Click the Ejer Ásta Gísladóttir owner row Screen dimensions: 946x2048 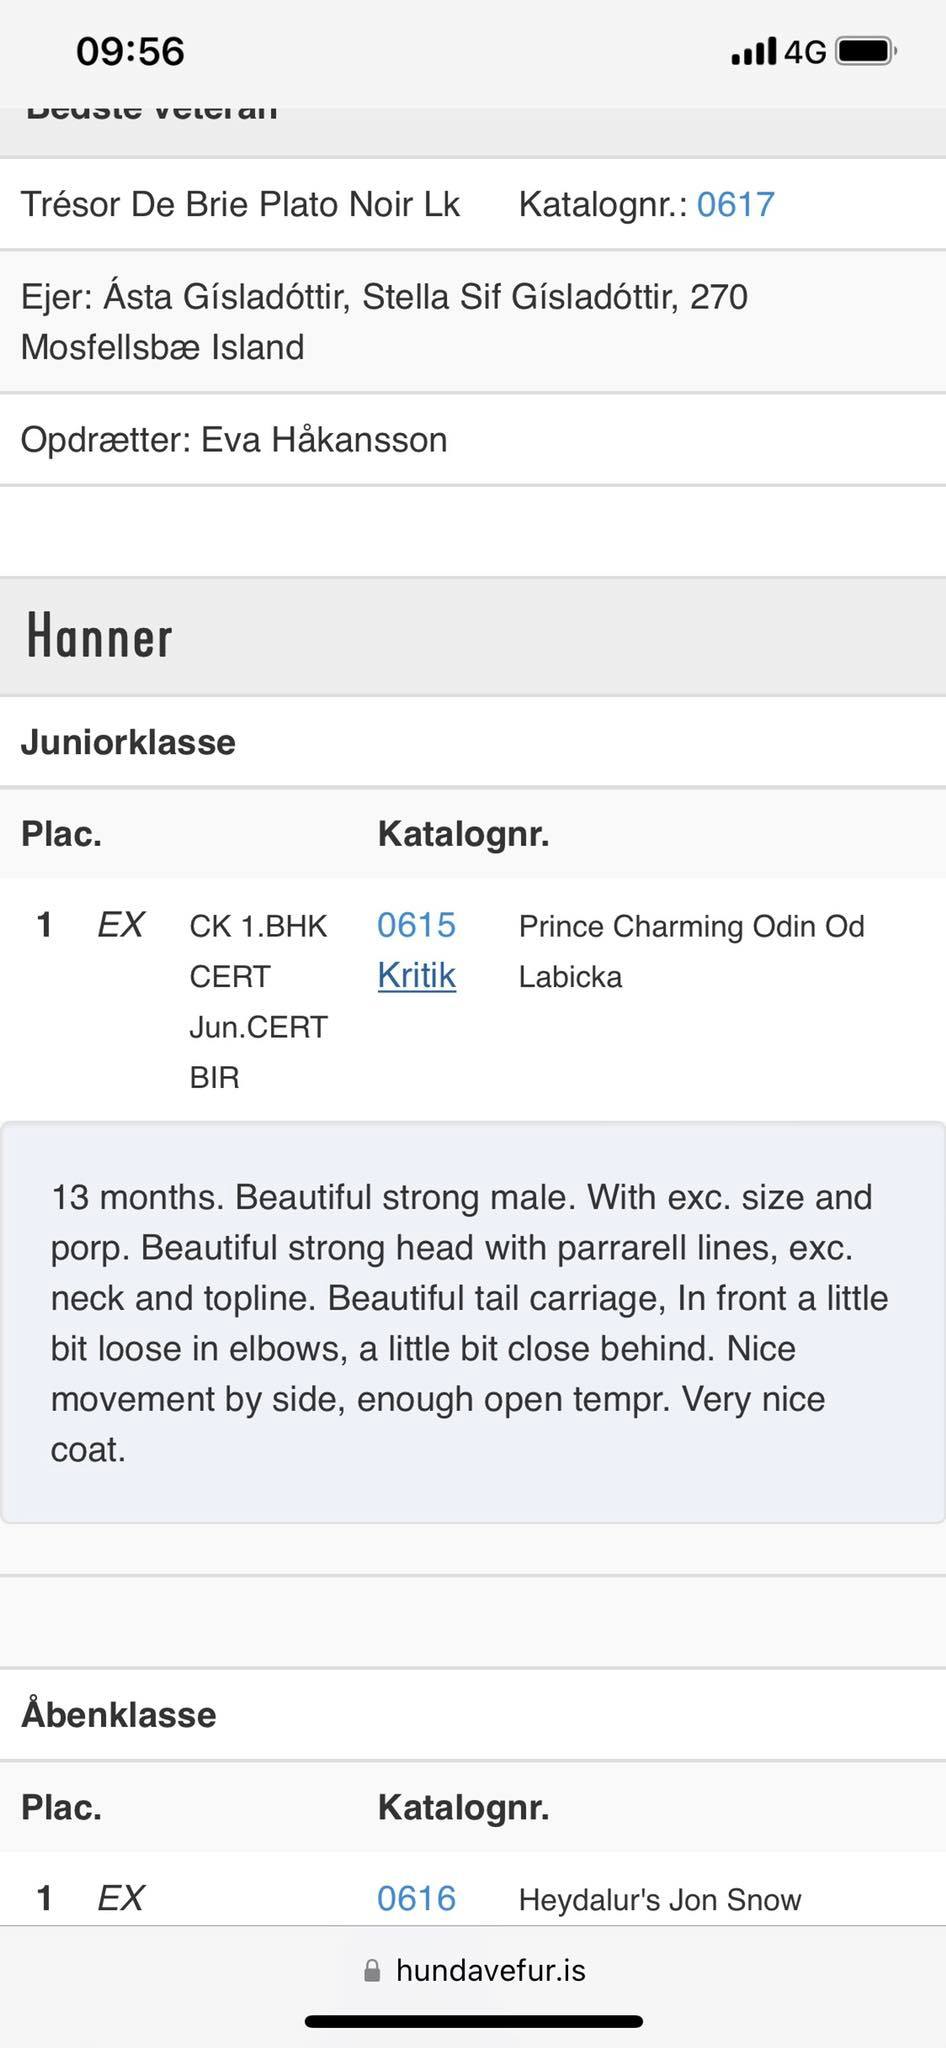tap(473, 321)
